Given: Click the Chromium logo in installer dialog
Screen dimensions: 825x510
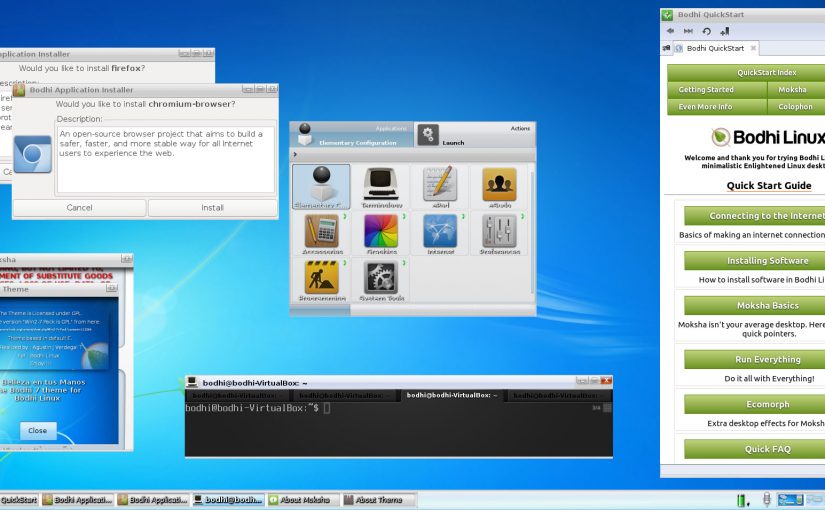Looking at the screenshot, I should pos(33,154).
